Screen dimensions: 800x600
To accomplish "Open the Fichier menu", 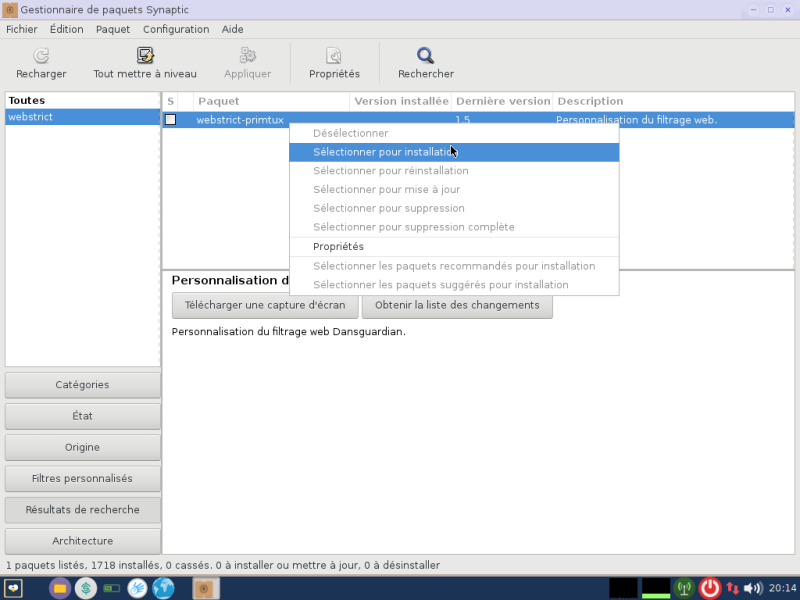I will pyautogui.click(x=21, y=30).
